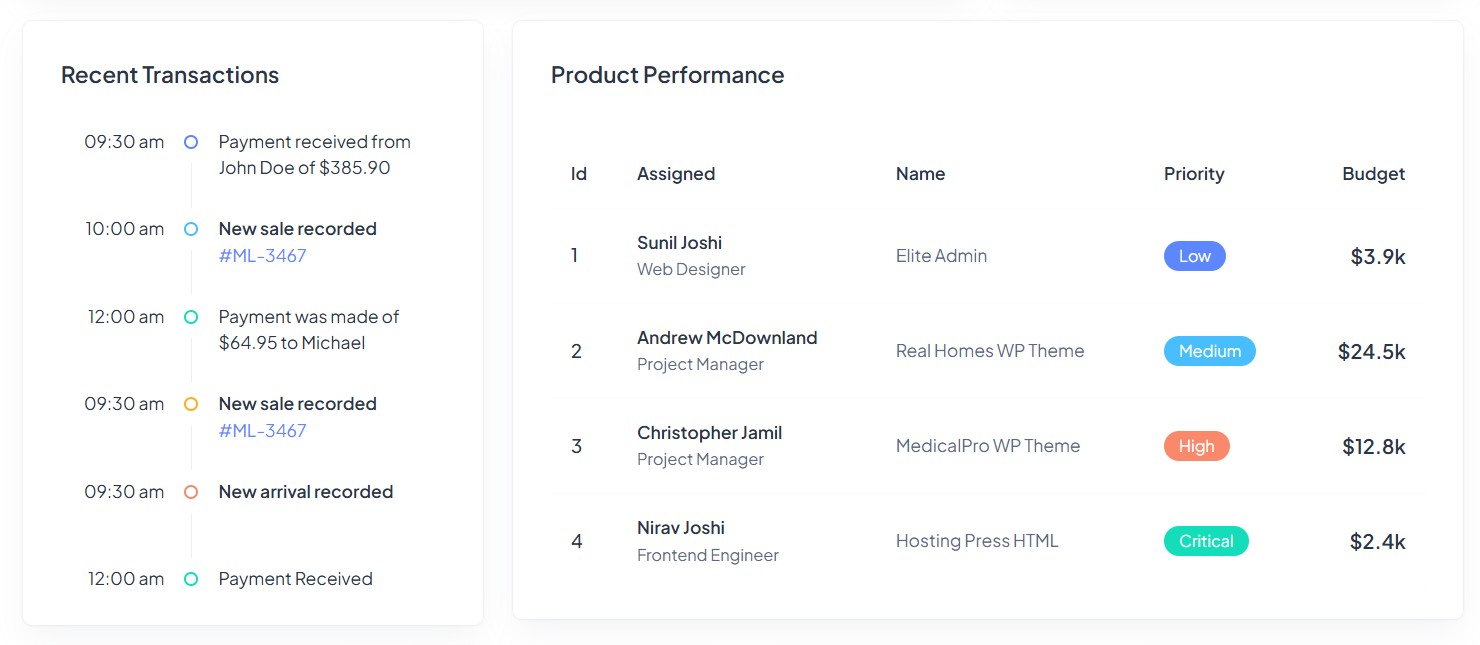Click the $24.5k budget value
Screen dimensions: 1480x645
[1372, 351]
